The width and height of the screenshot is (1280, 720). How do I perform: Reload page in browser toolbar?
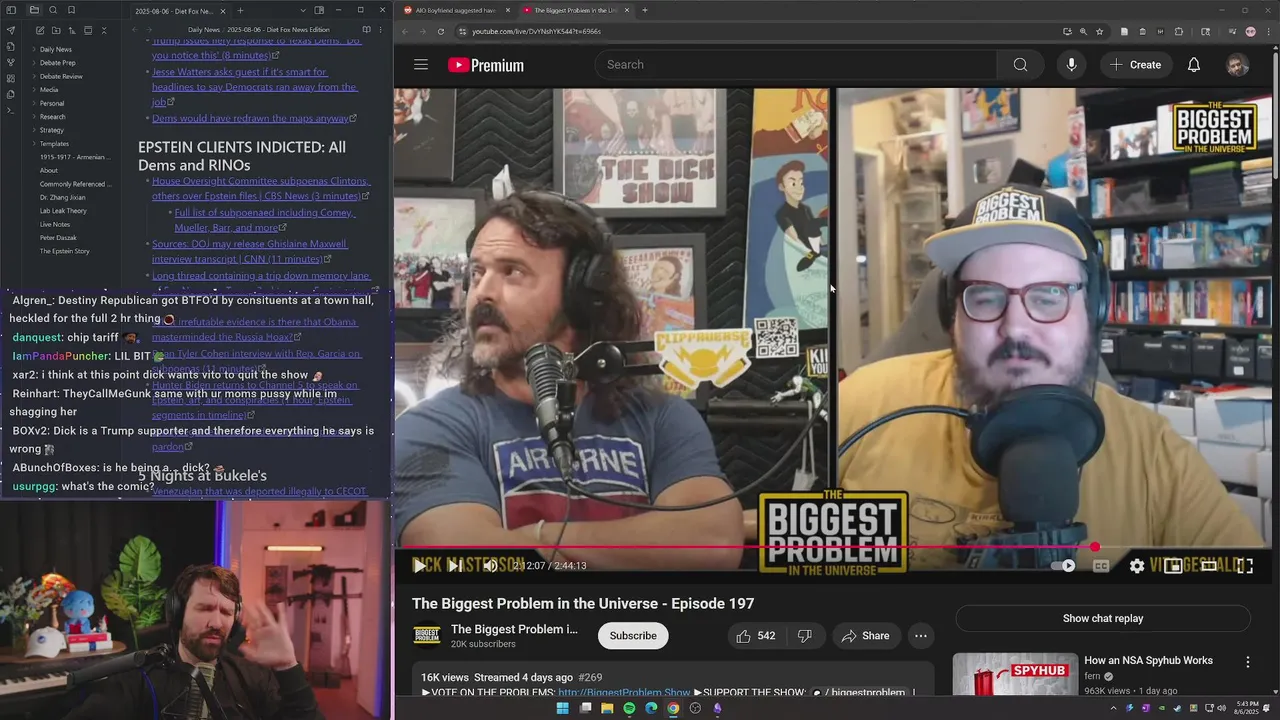pyautogui.click(x=441, y=31)
